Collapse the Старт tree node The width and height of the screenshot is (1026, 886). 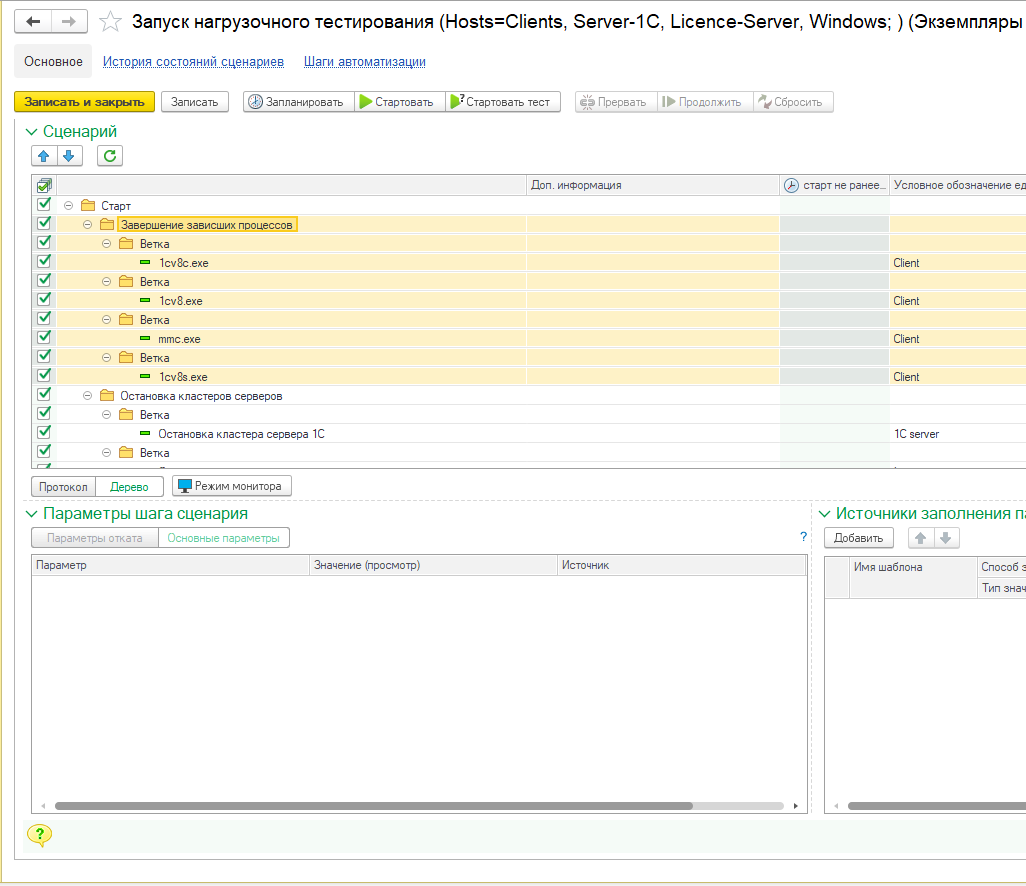69,205
